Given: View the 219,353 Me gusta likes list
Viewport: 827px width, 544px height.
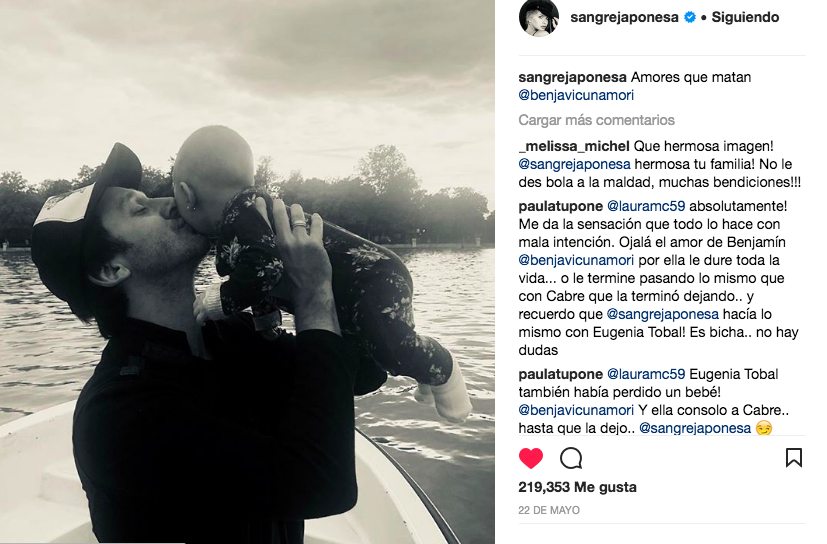Looking at the screenshot, I should pos(578,487).
